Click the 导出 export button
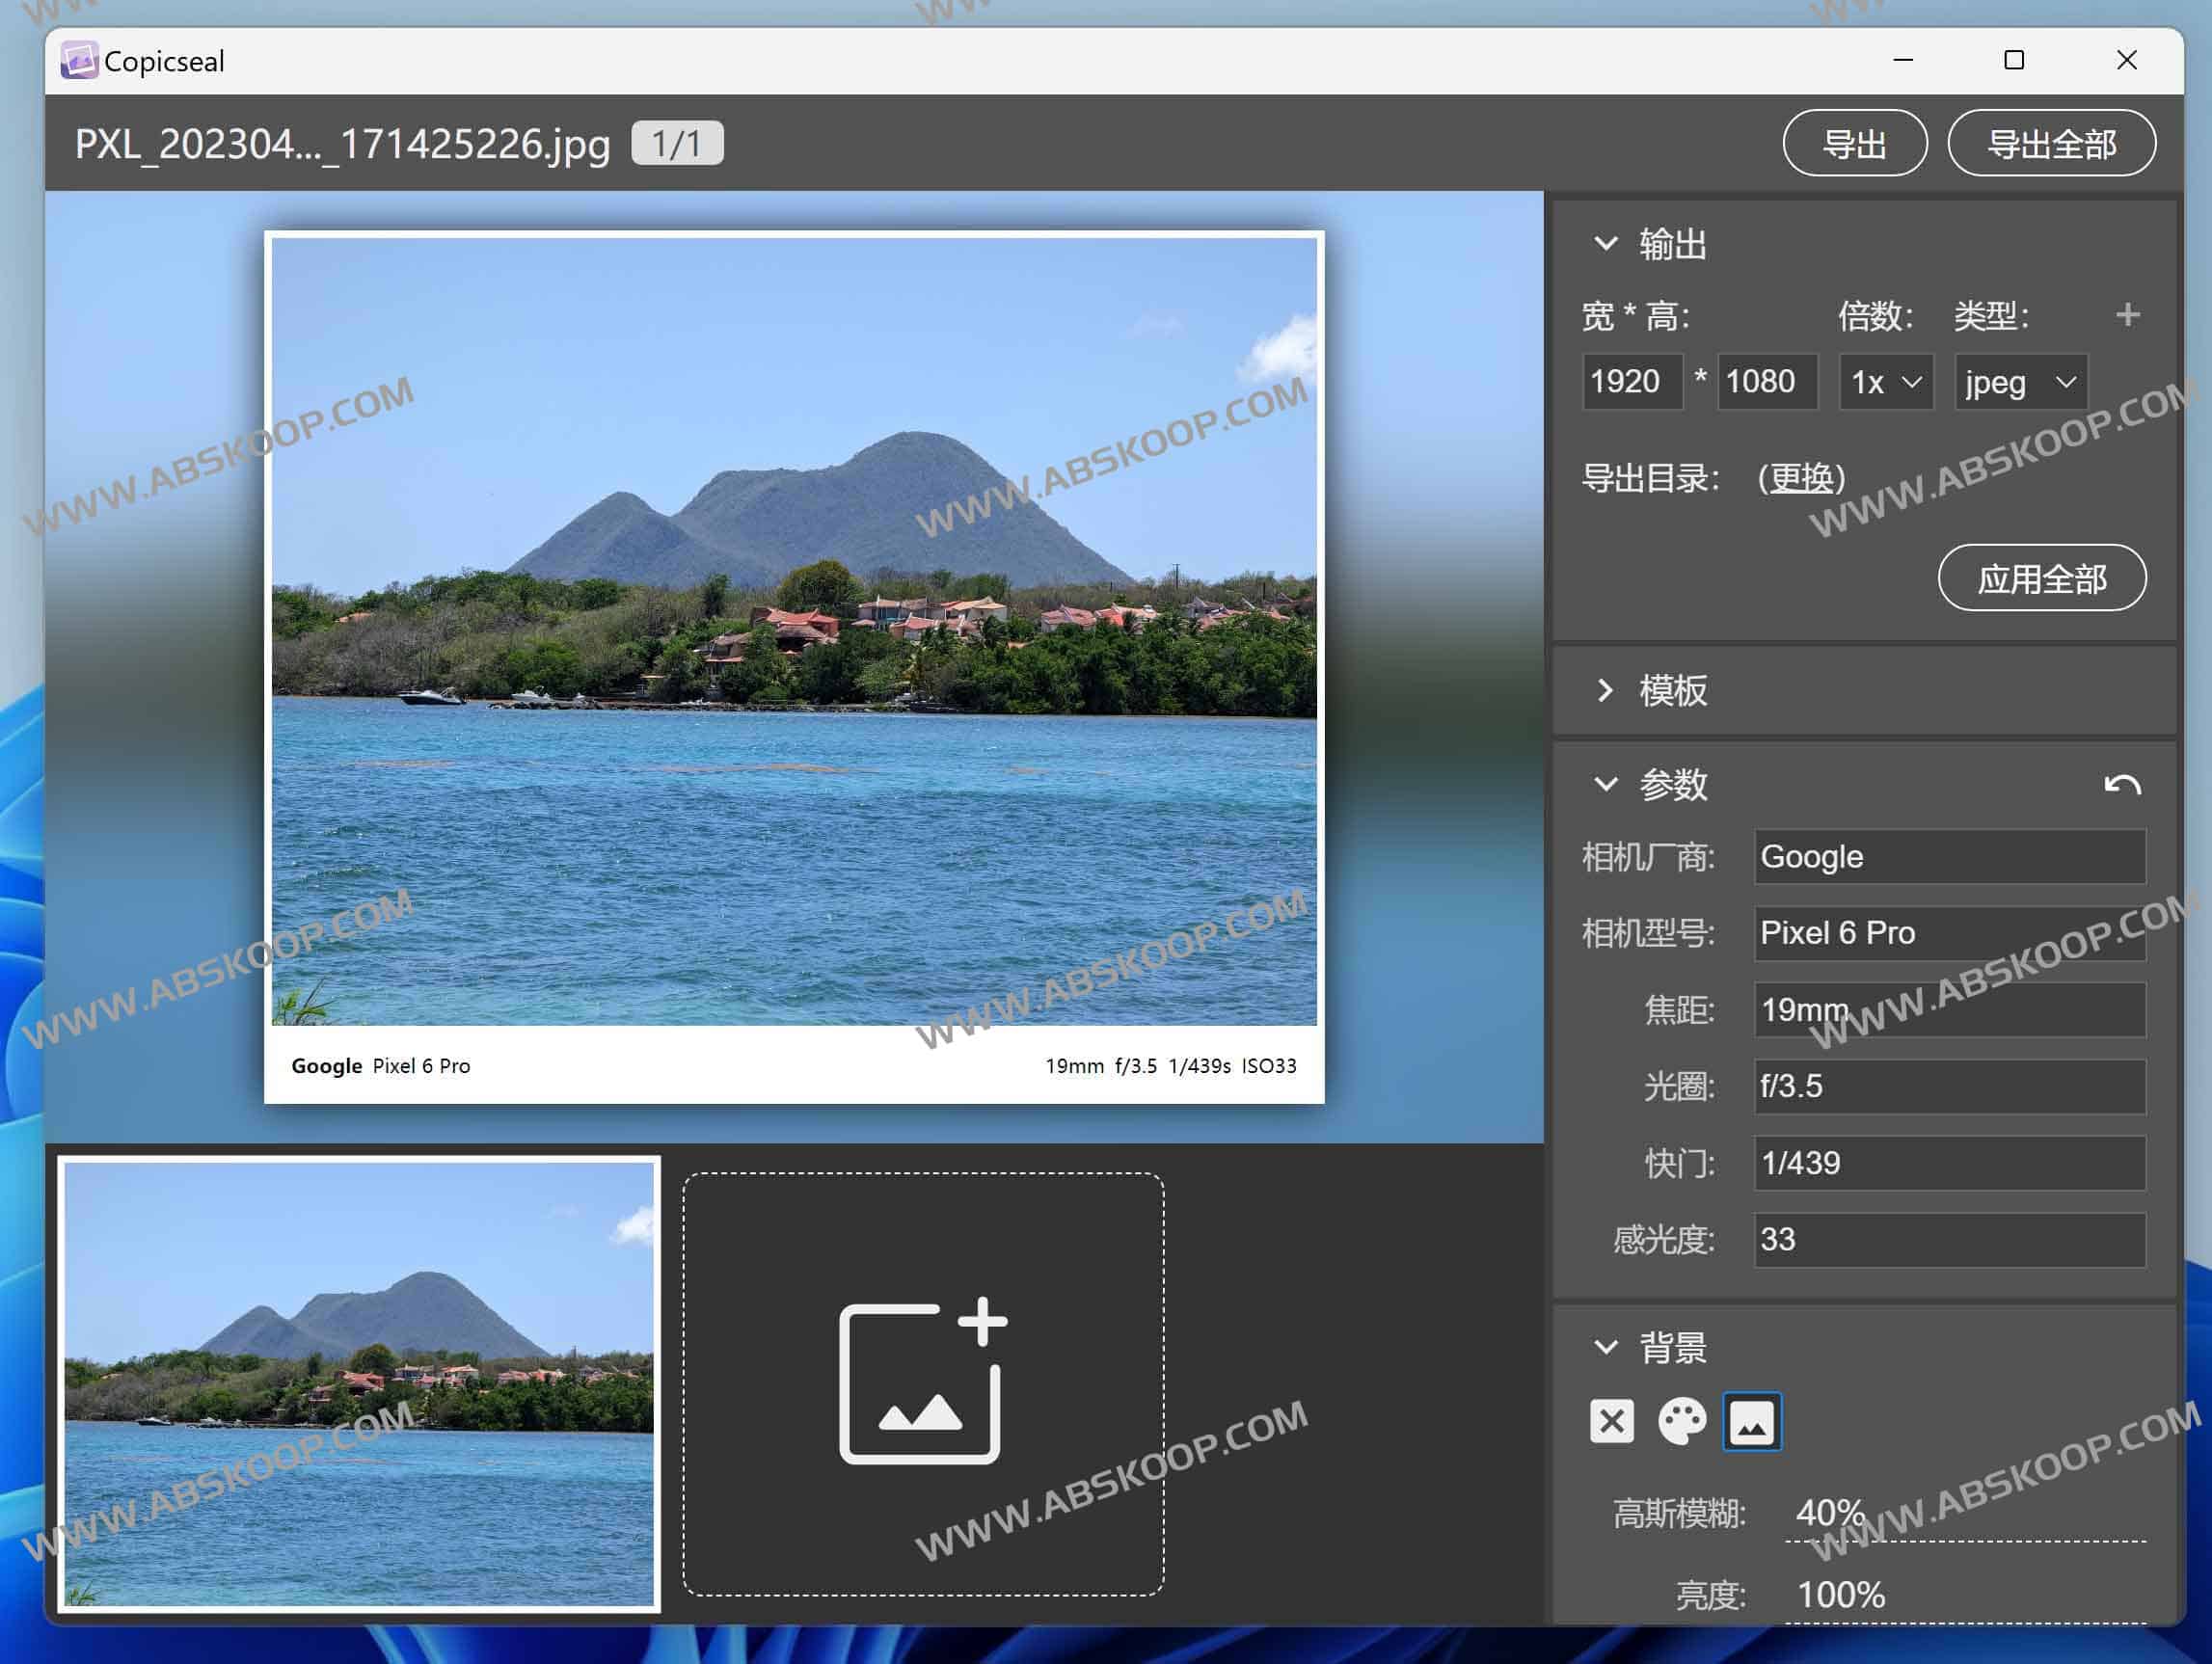This screenshot has width=2212, height=1664. click(1854, 144)
